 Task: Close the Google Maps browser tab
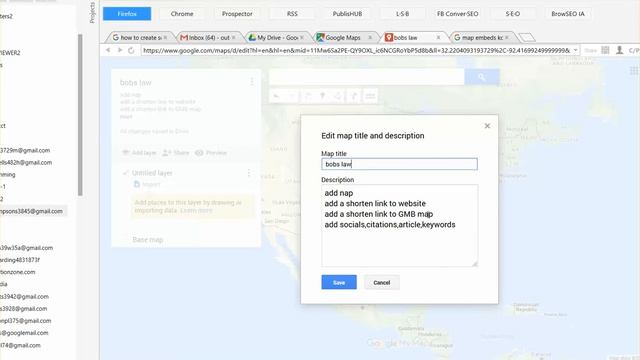[370, 37]
